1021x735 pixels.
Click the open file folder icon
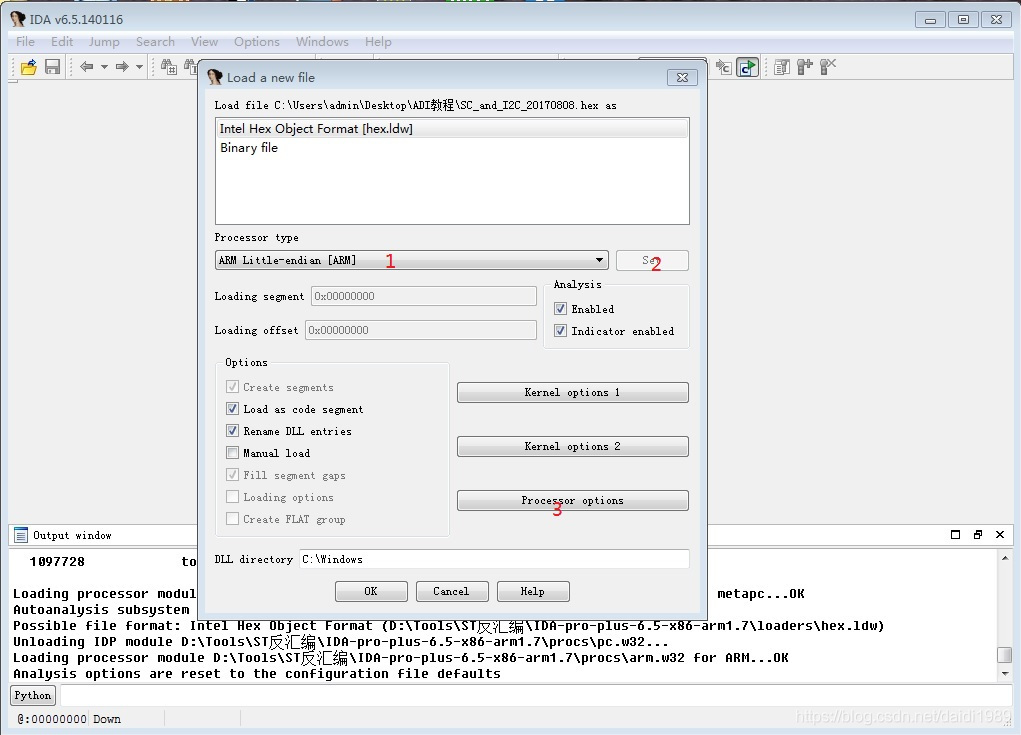tap(29, 66)
